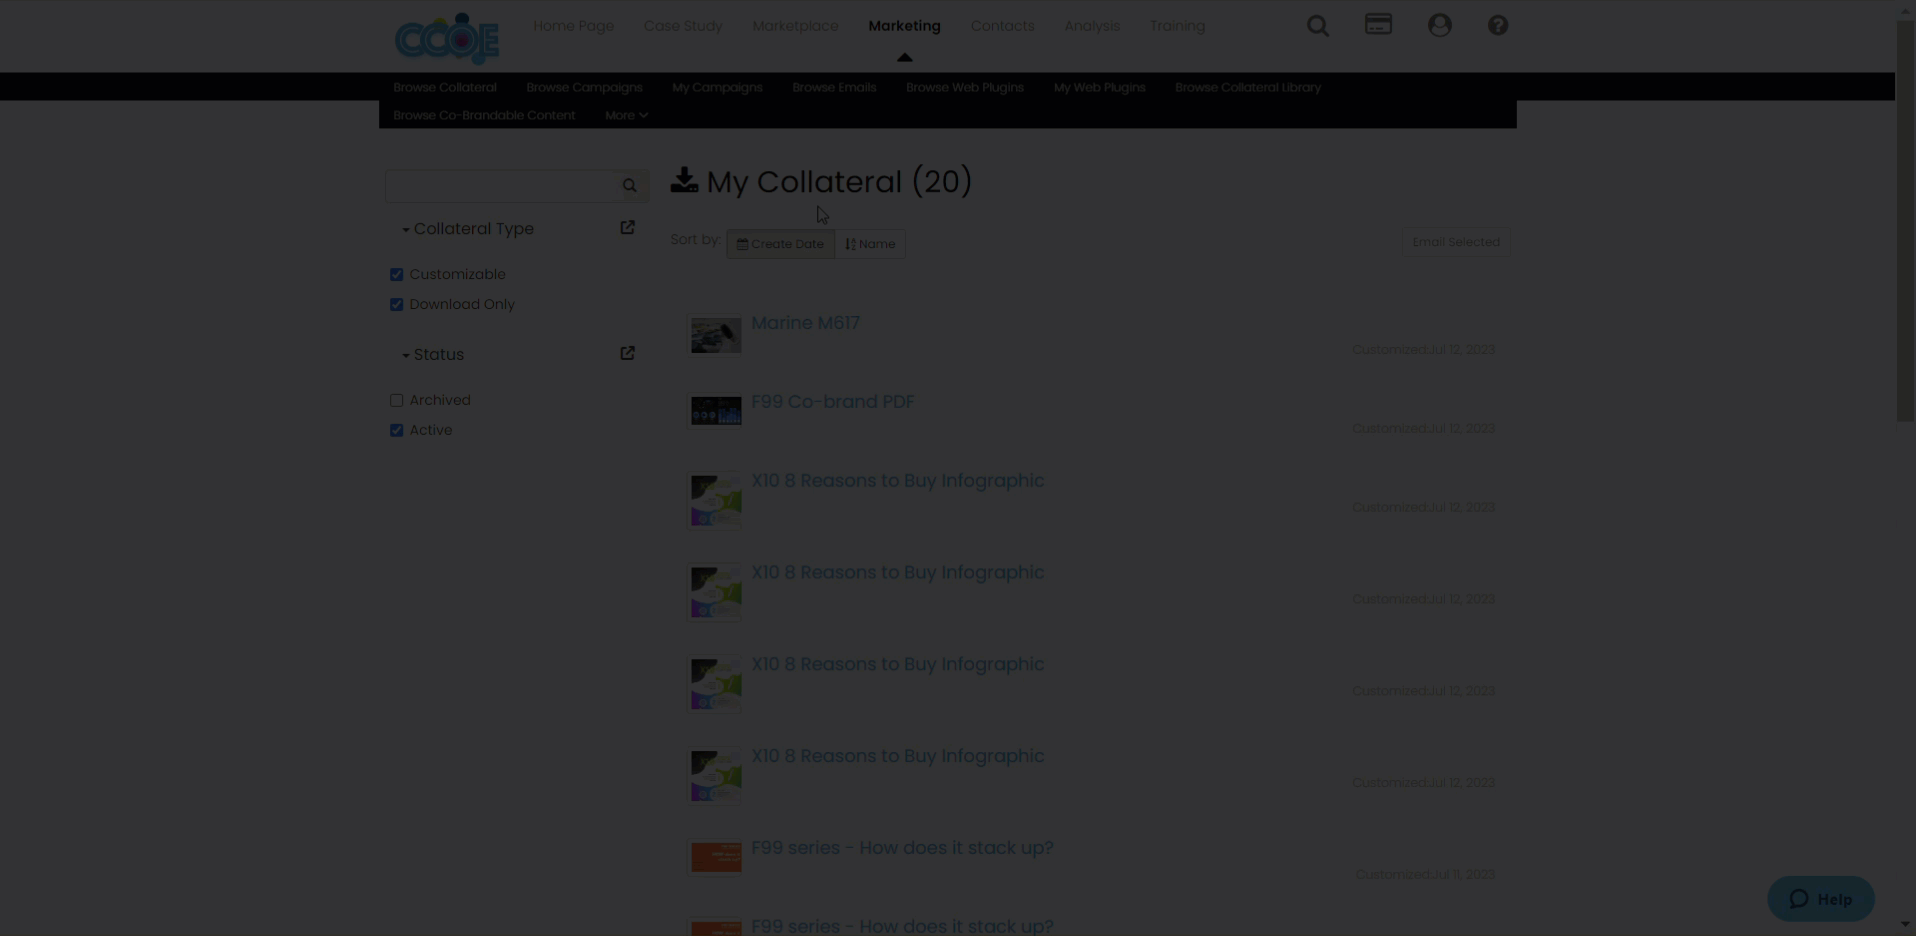Open the Marine M617 link

click(805, 323)
